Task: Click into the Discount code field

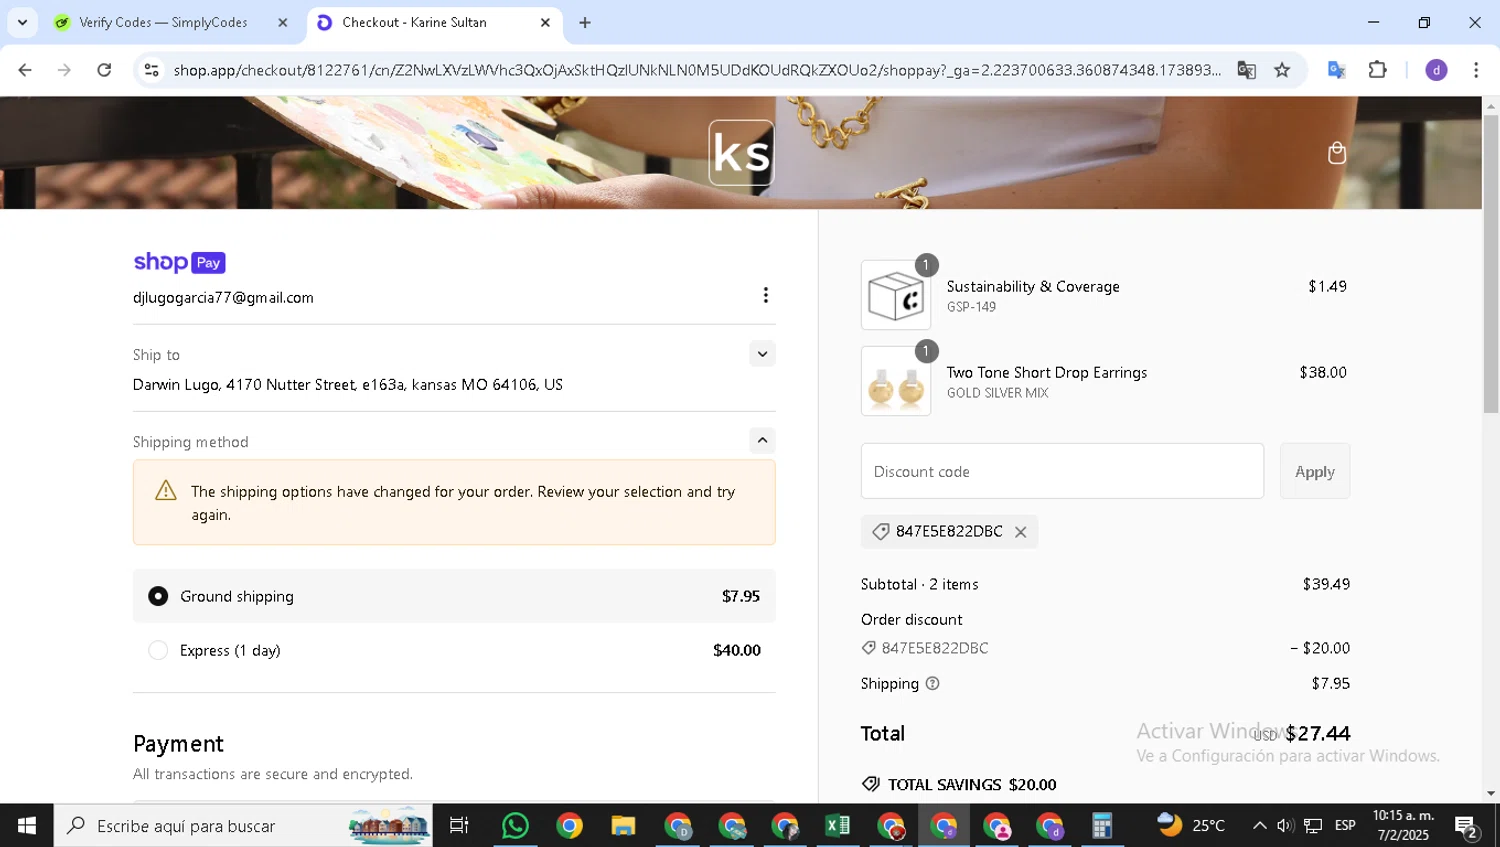Action: (1062, 471)
